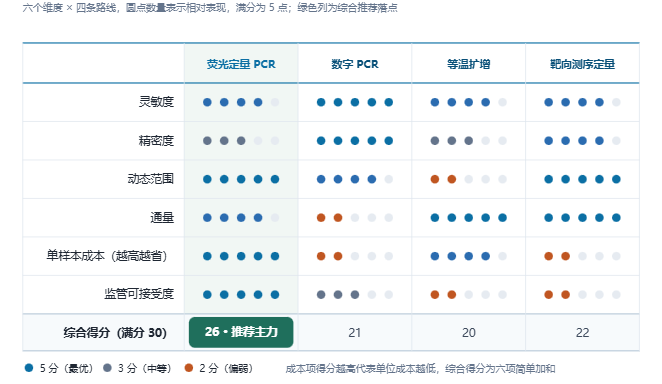Click the 5 分（最优）legend label
The width and height of the screenshot is (662, 384).
66,368
